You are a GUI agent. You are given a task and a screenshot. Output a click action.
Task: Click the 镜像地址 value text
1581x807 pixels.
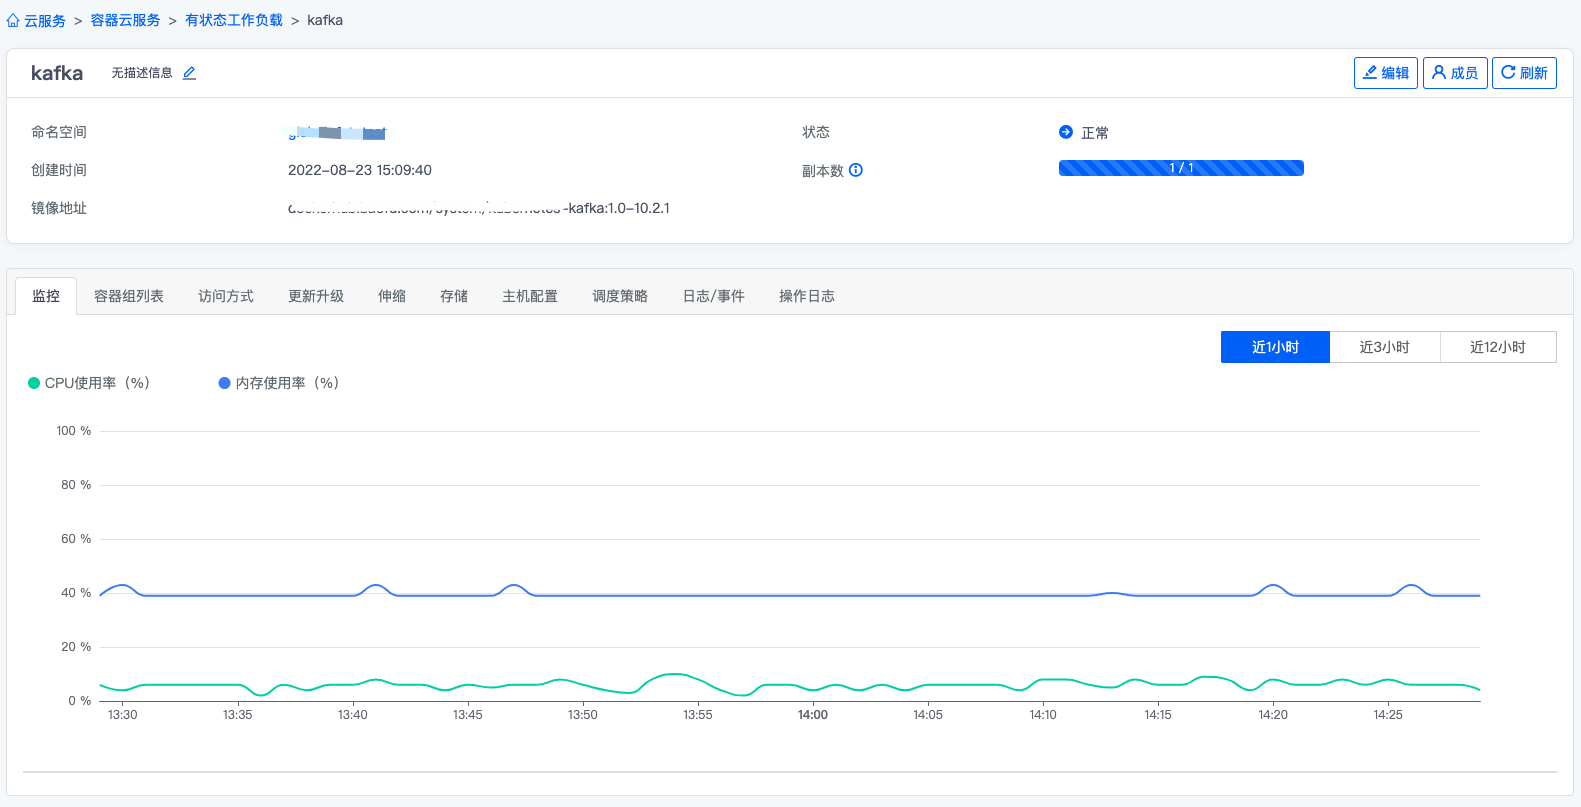click(479, 208)
